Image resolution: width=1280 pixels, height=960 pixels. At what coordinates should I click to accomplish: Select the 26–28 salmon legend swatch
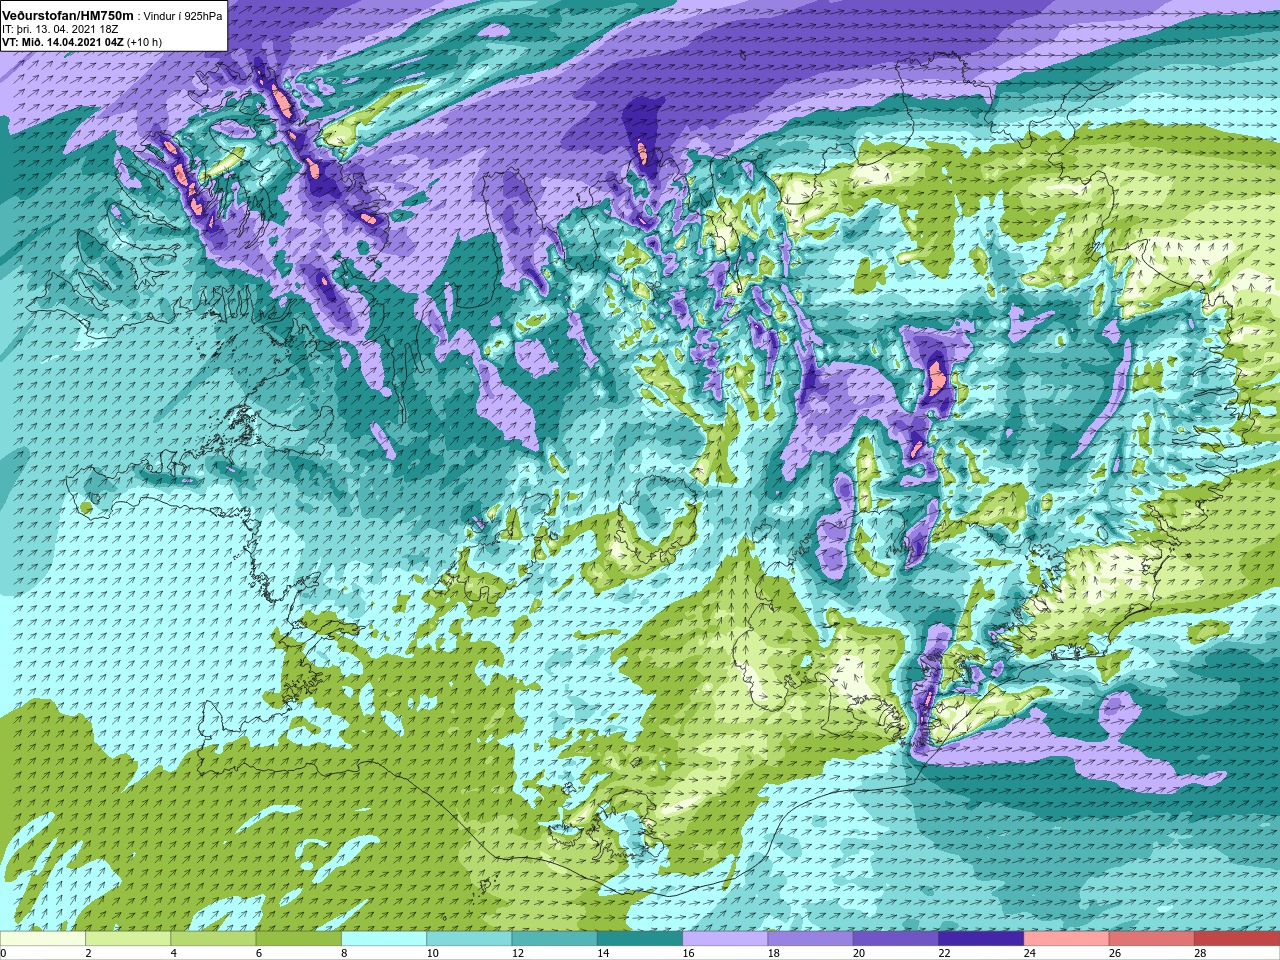(1151, 939)
